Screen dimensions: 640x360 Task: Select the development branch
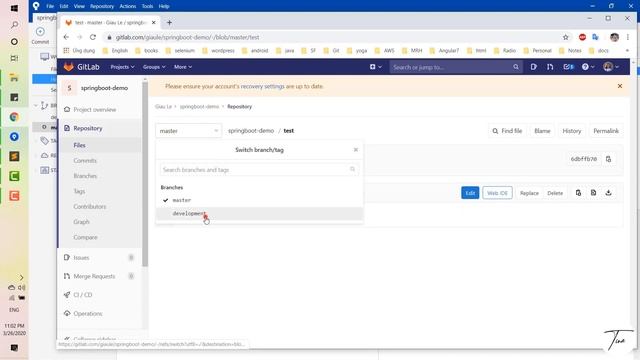tap(260, 213)
